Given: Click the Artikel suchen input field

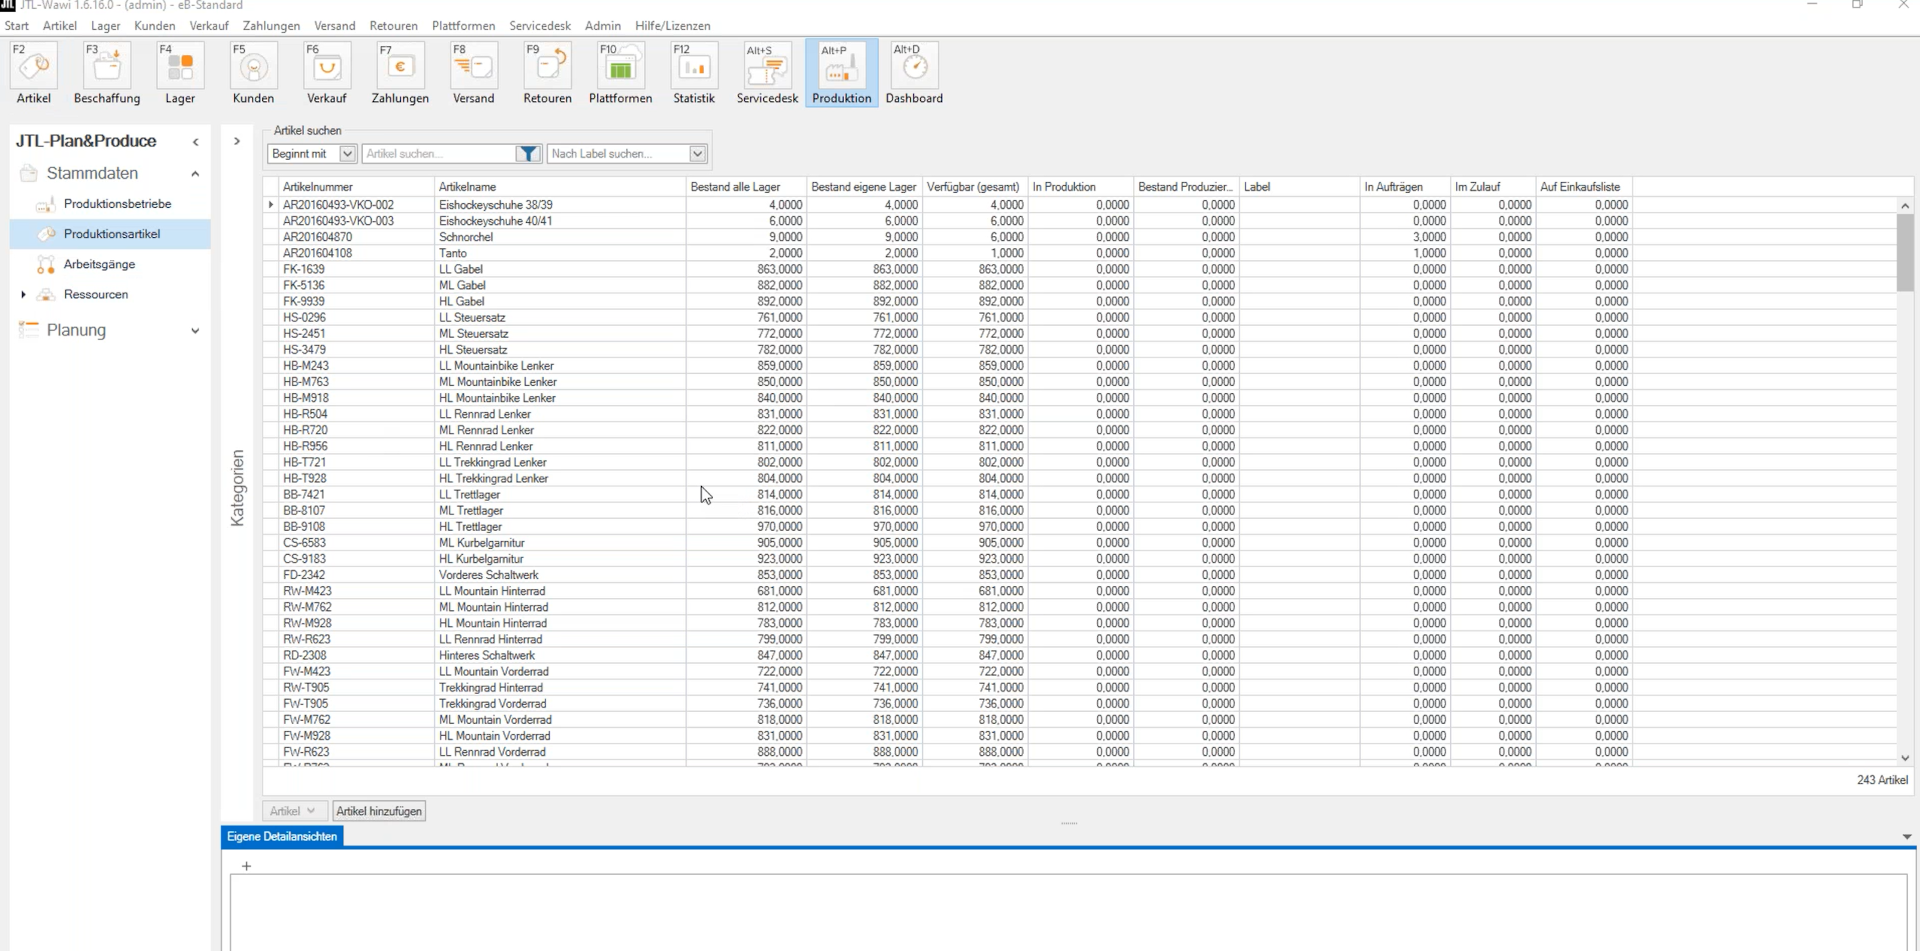Looking at the screenshot, I should click(x=438, y=154).
